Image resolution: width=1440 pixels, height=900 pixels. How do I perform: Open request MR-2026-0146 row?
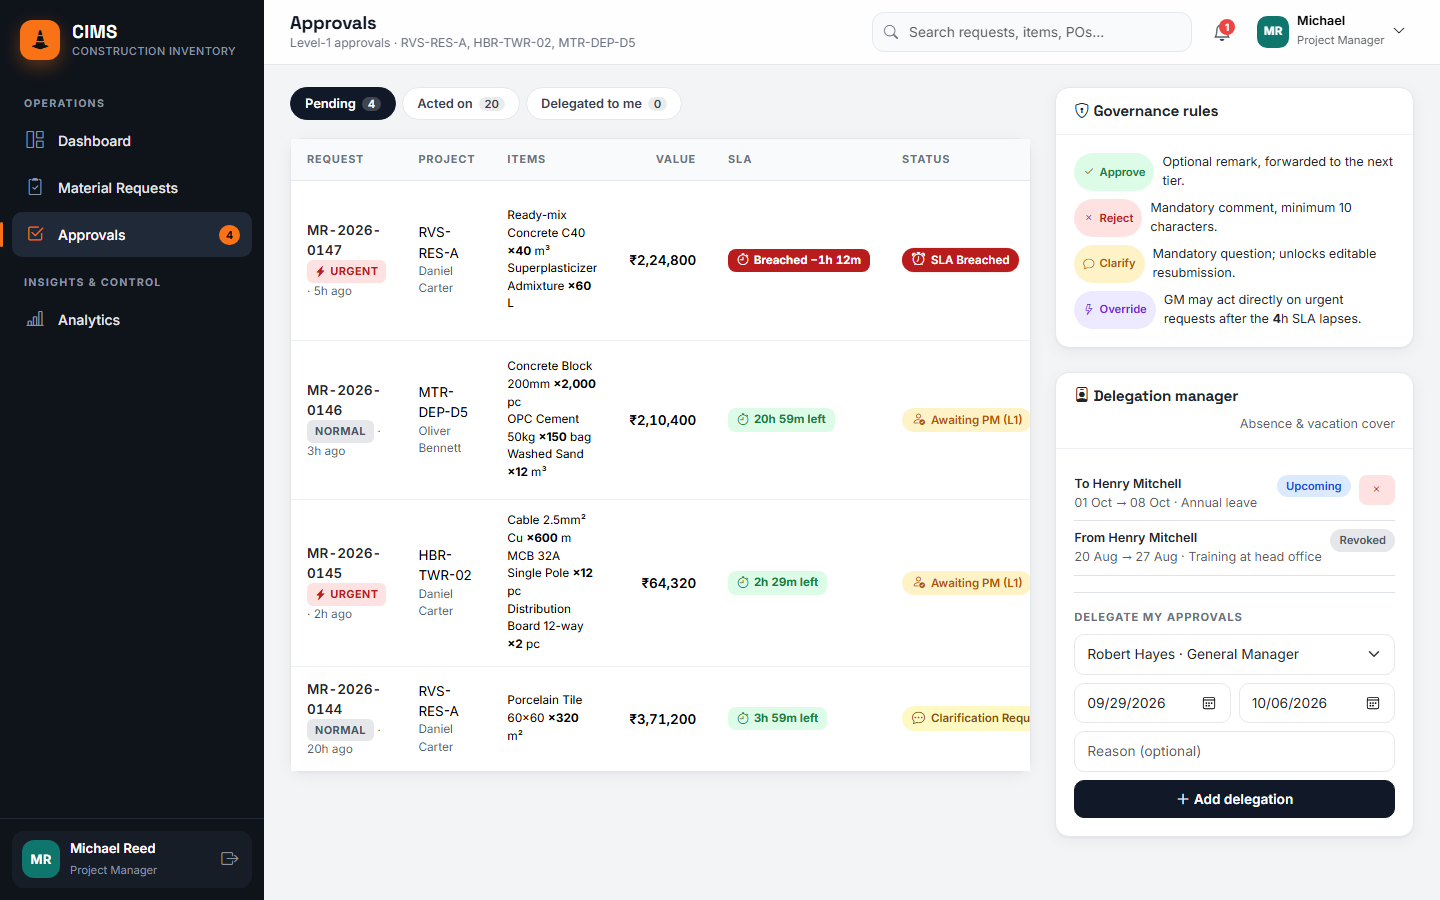tap(660, 420)
